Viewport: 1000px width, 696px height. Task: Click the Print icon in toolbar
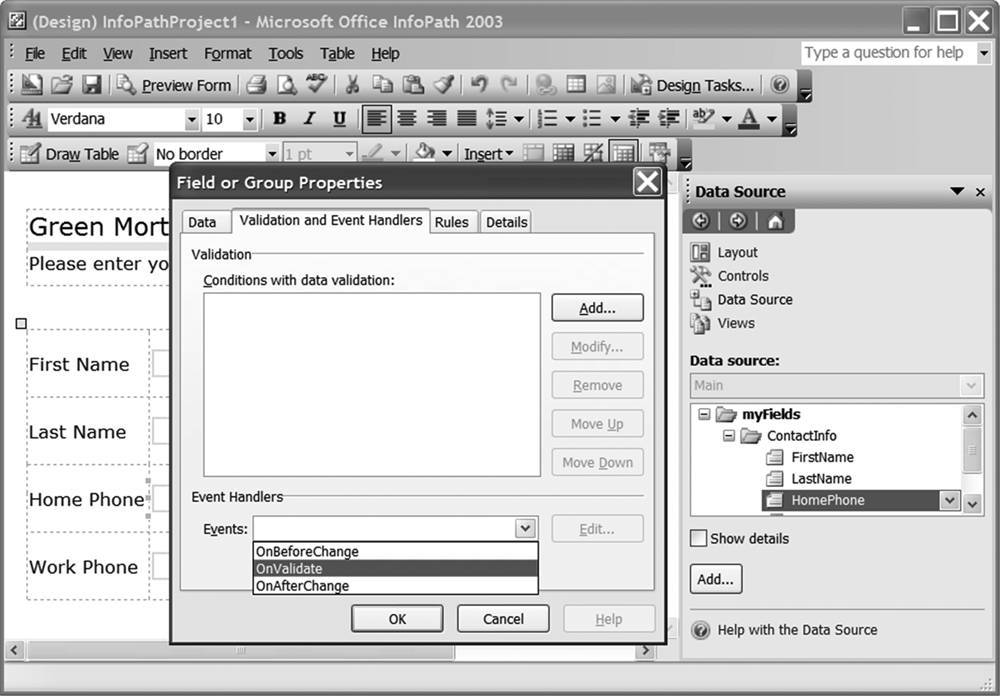coord(256,85)
